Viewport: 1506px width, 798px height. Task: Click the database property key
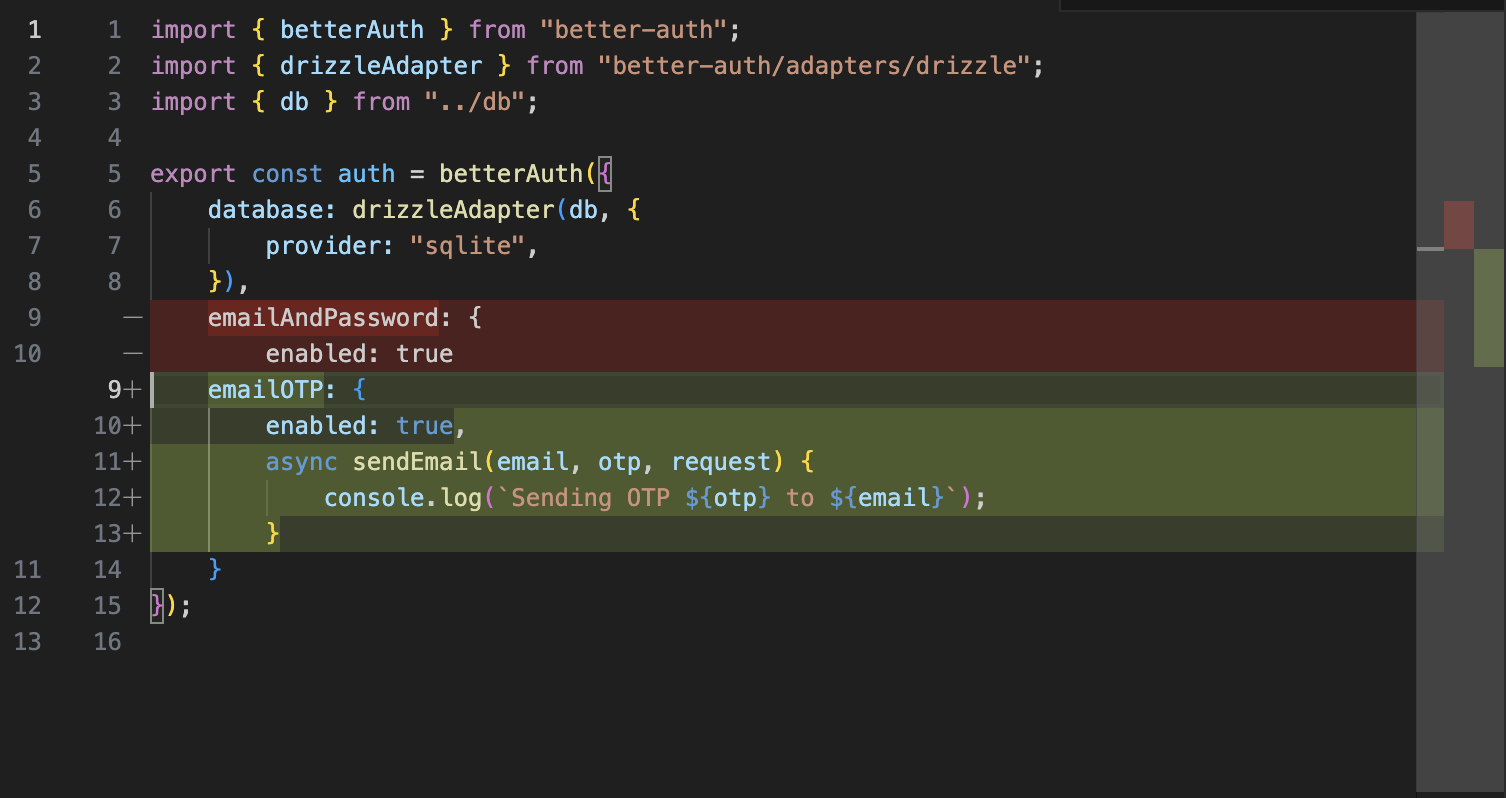coord(265,210)
